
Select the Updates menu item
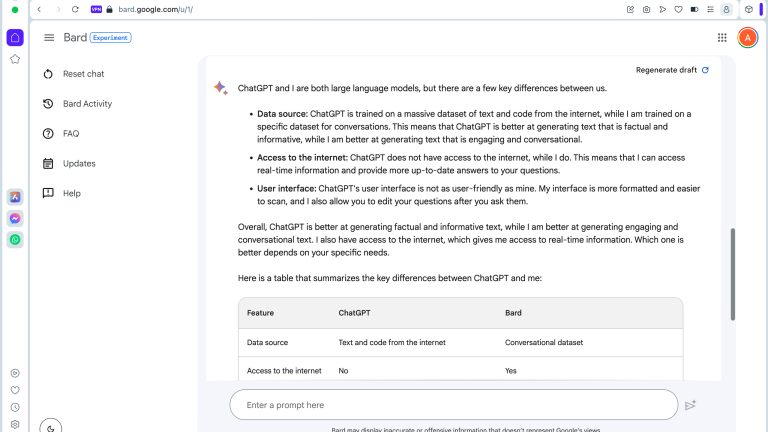click(x=79, y=164)
